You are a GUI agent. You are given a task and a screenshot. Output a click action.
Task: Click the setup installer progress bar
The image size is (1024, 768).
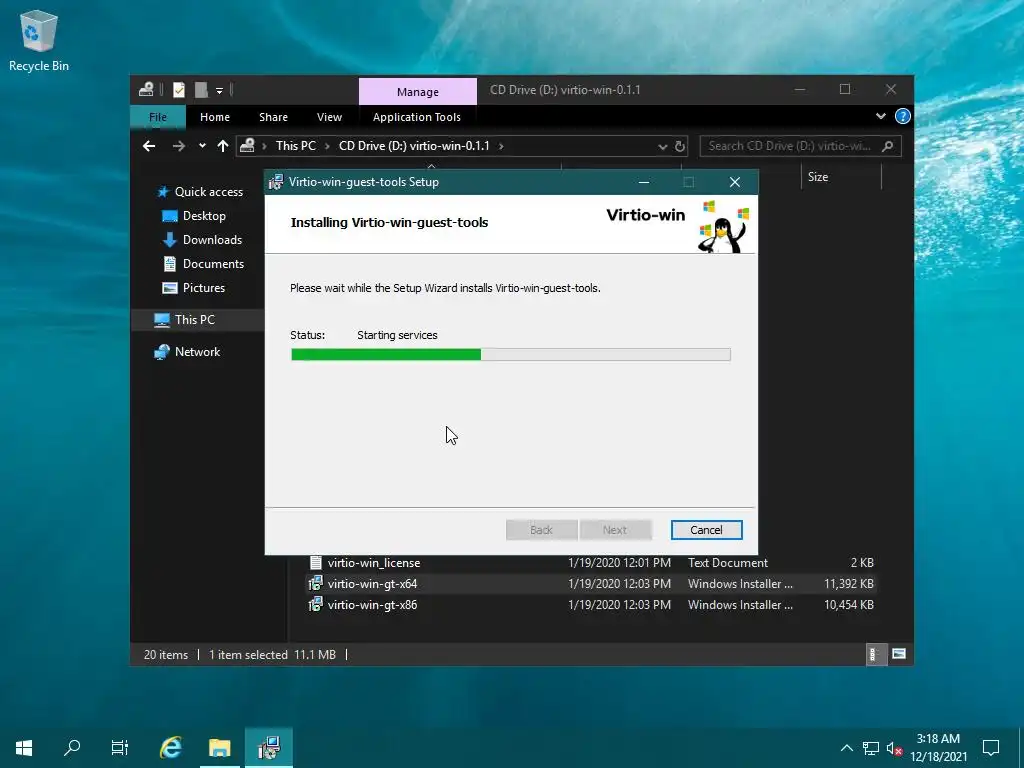pos(511,354)
